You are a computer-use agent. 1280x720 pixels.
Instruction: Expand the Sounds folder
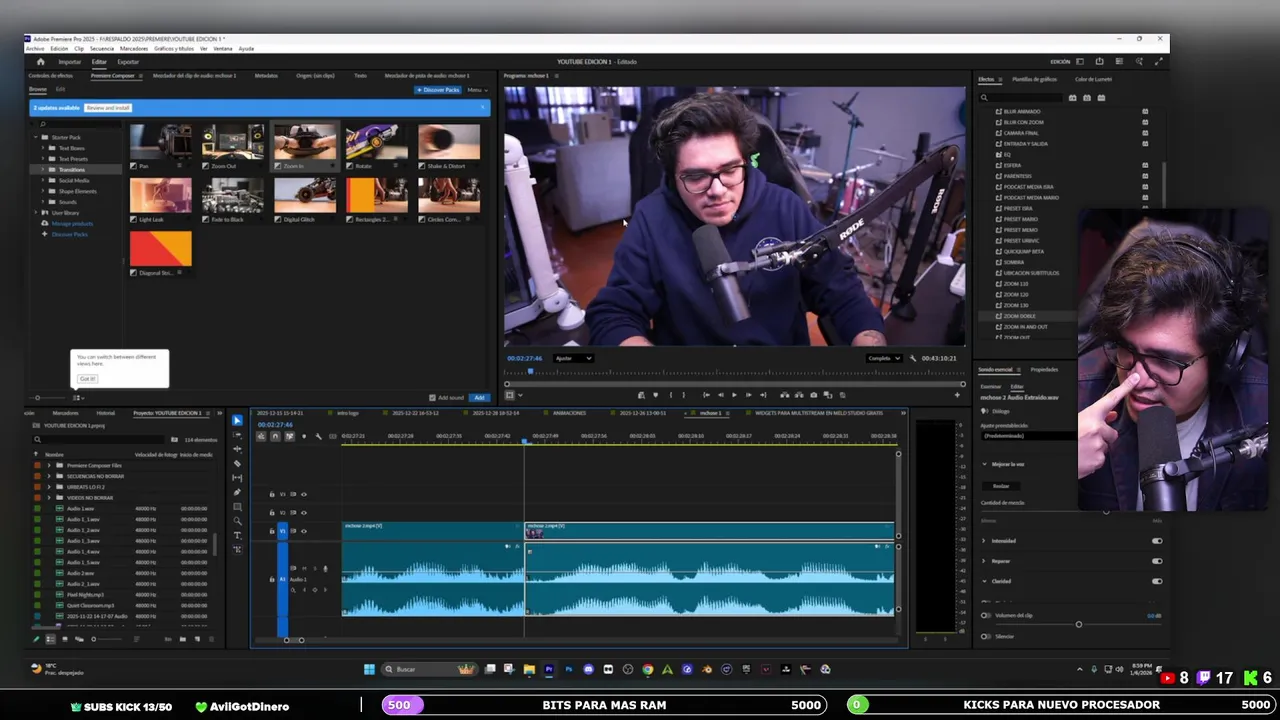pos(44,202)
